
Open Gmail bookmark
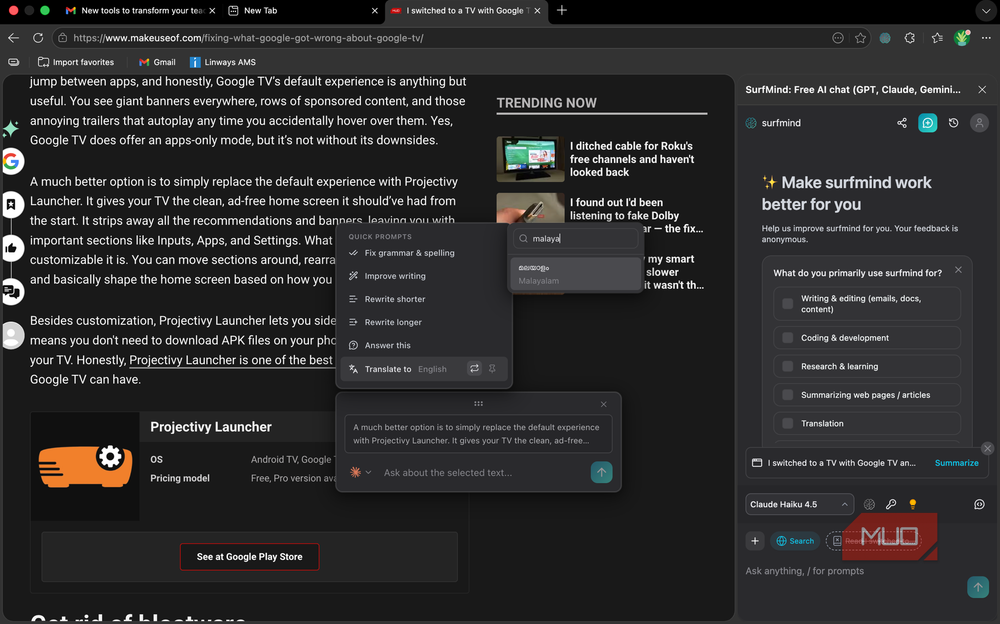click(x=157, y=62)
